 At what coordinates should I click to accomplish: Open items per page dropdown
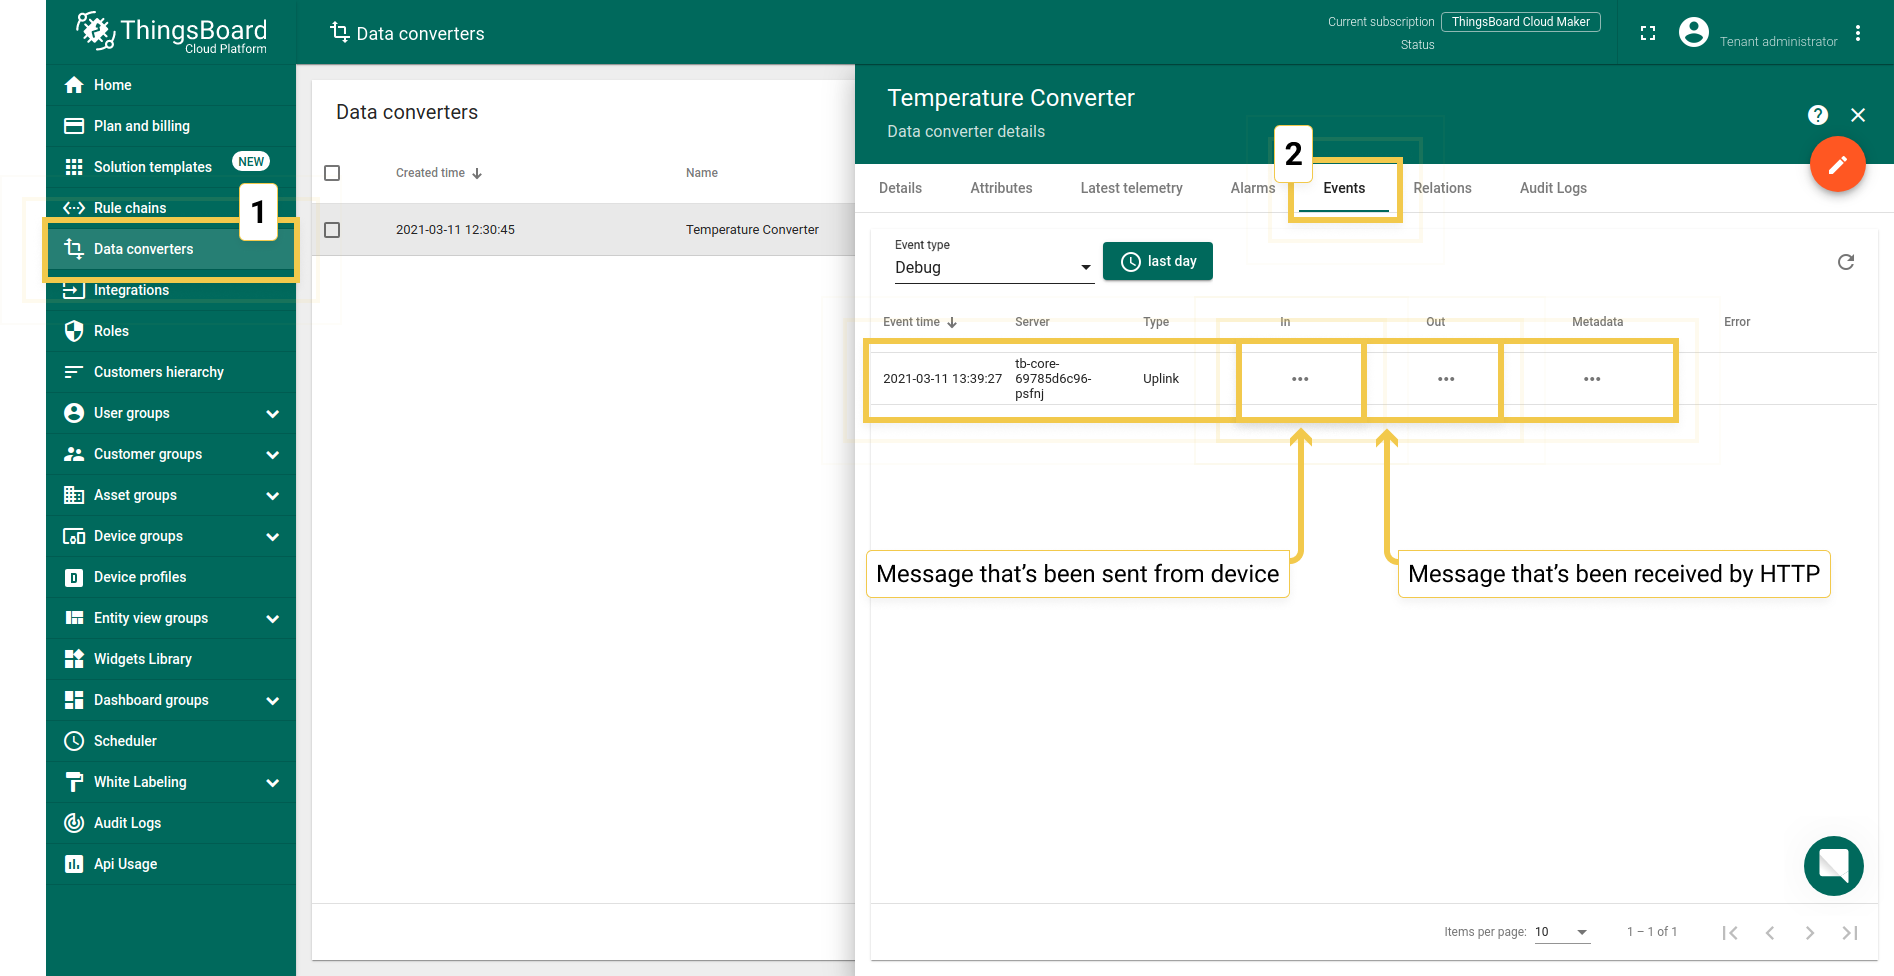1562,932
